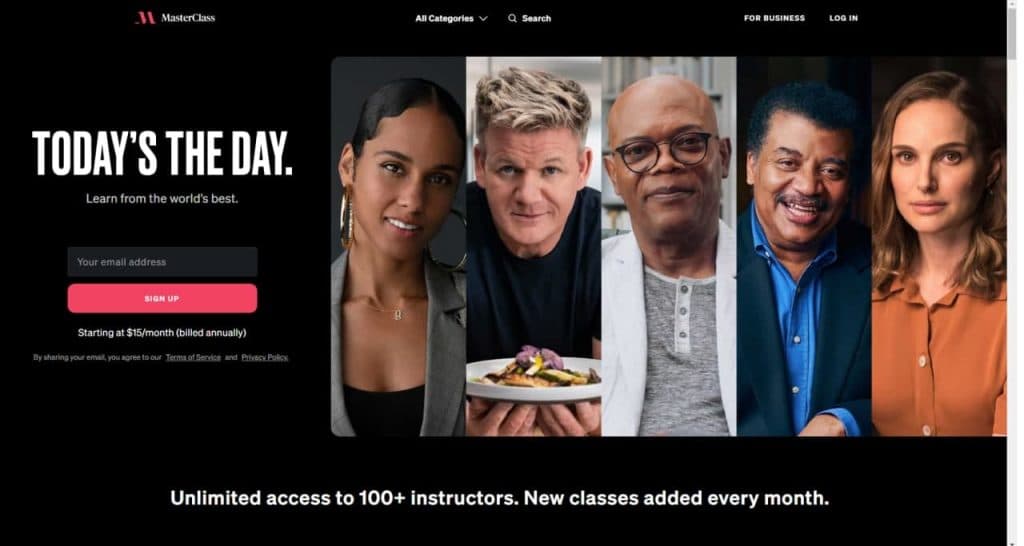Screen dimensions: 1024x546
Task: Click the magnifying glass search icon
Action: tap(512, 18)
